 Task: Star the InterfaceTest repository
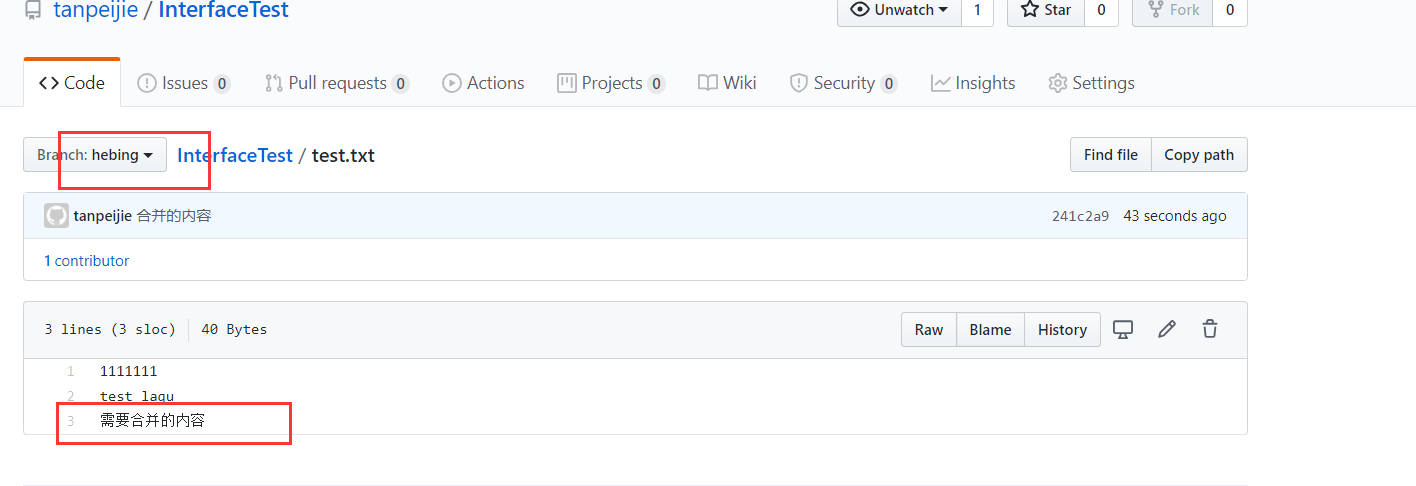coord(1046,10)
